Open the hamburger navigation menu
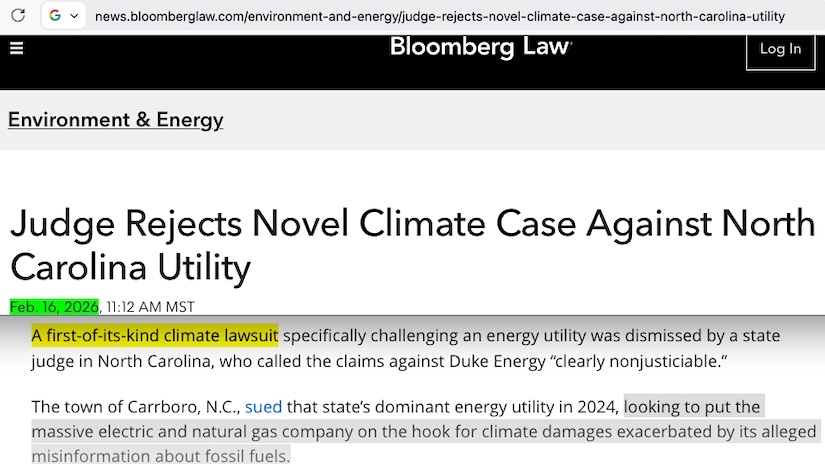 tap(16, 48)
